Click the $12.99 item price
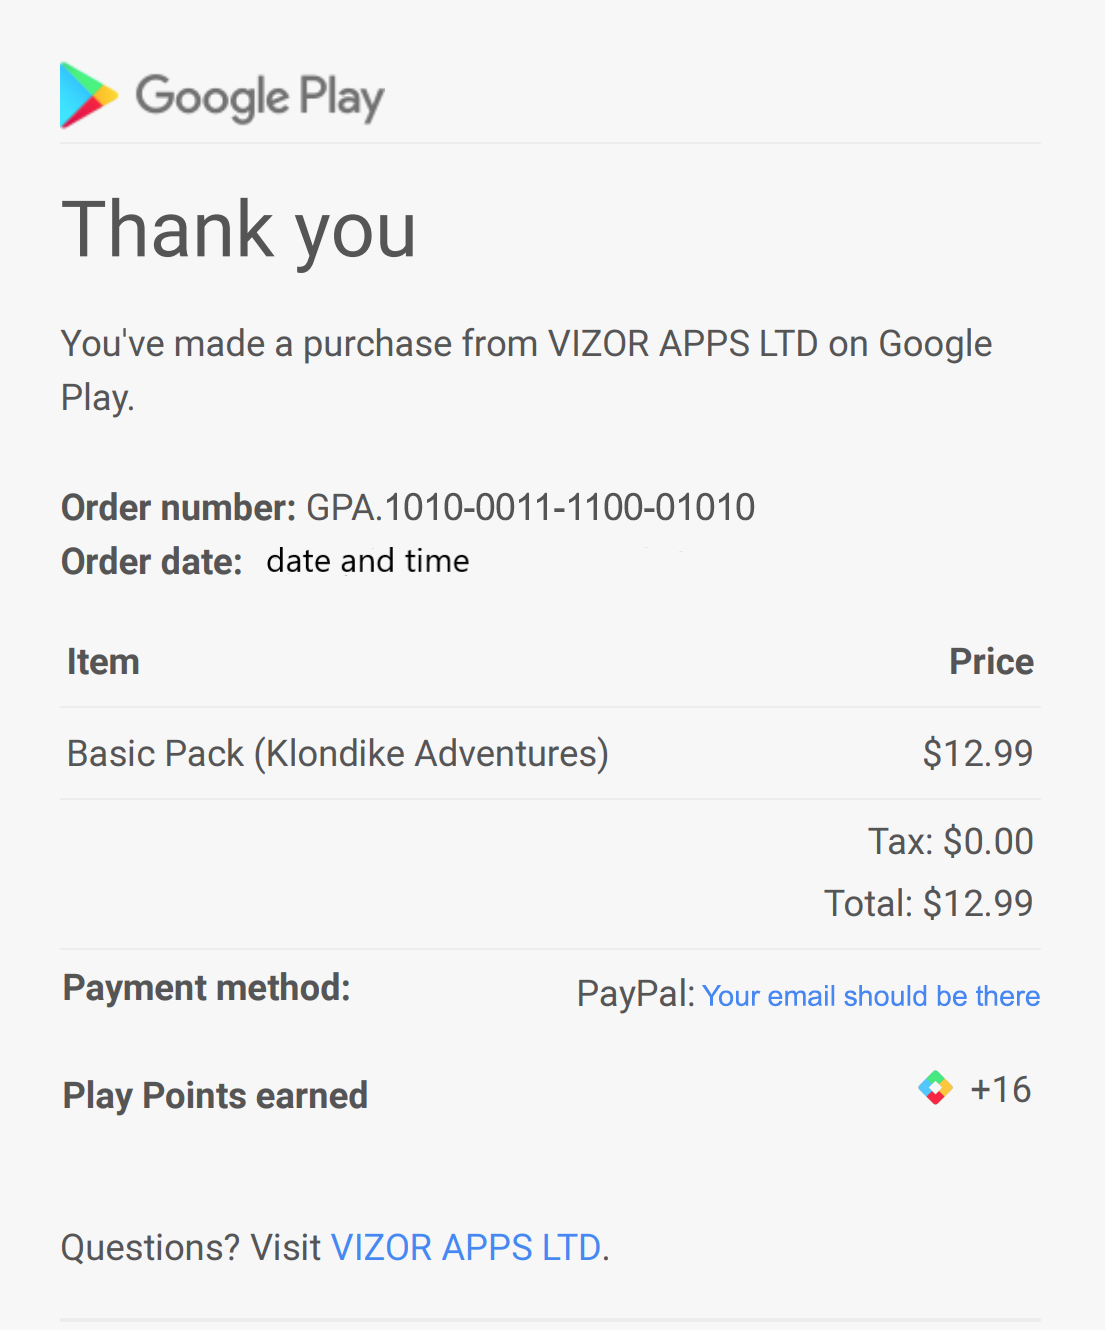Screen dimensions: 1105x1330 (x=977, y=753)
